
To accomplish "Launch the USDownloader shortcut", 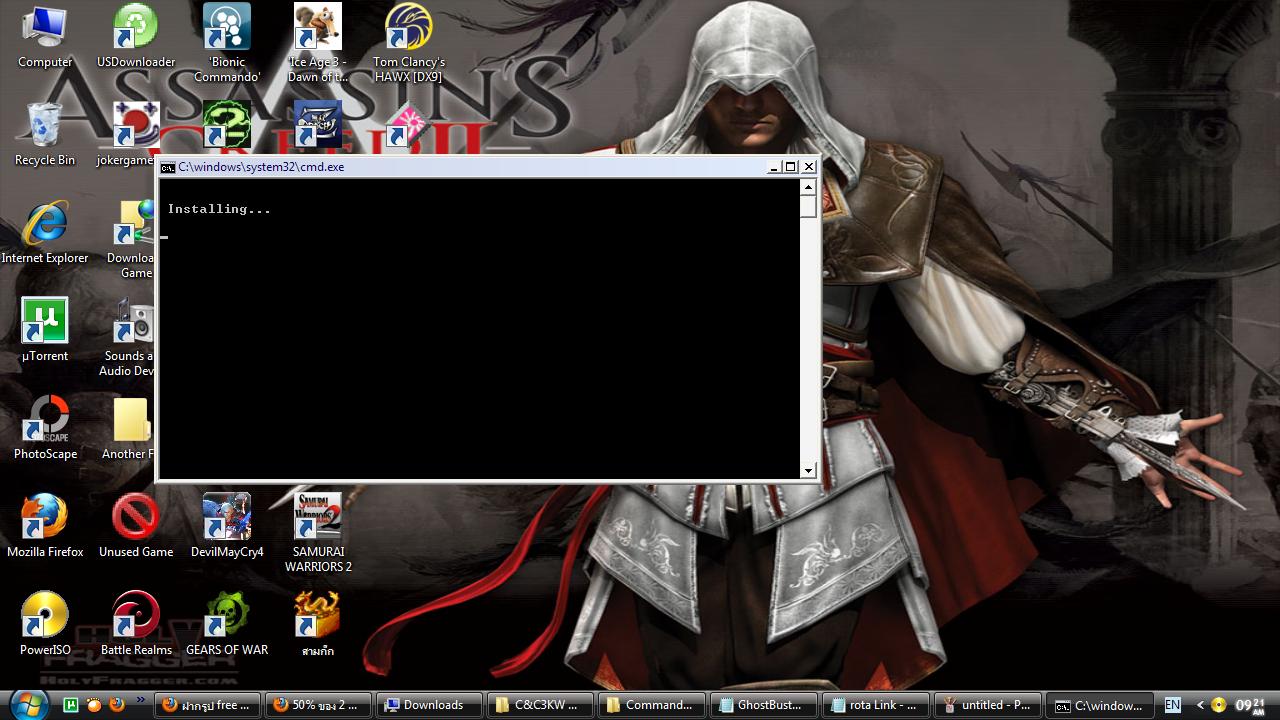I will [x=136, y=38].
